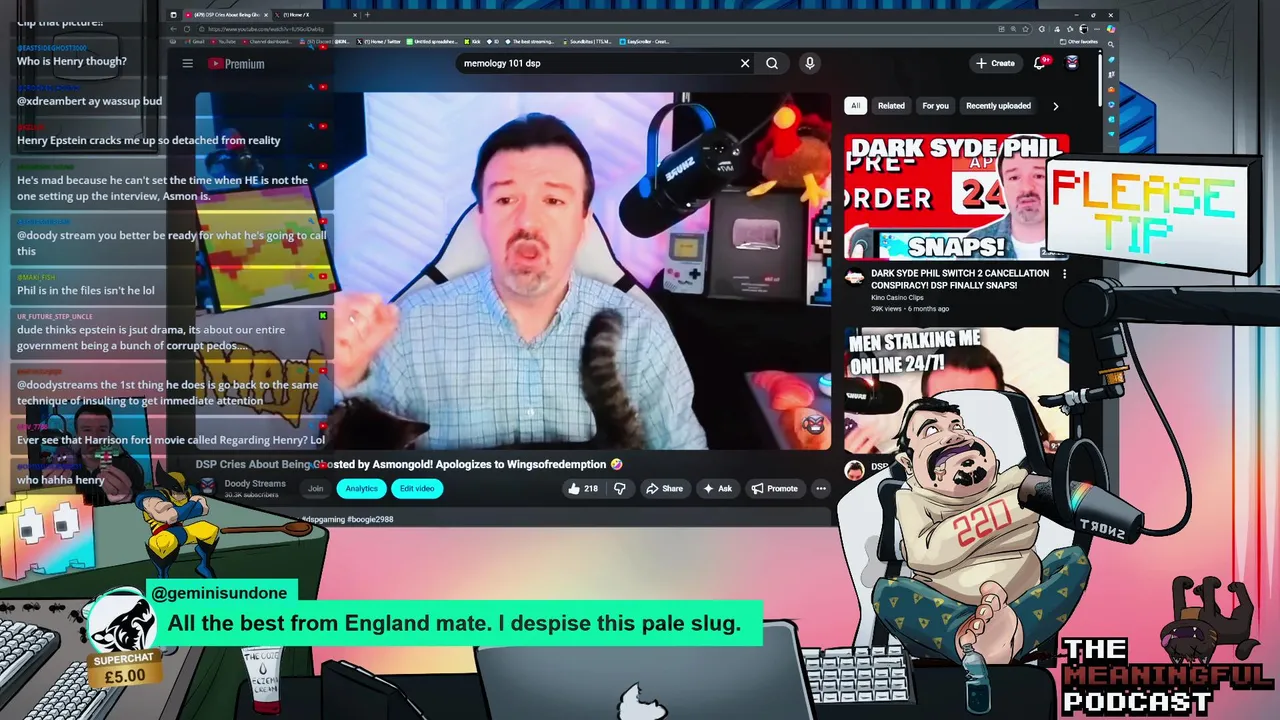Bookmark page with the star icon
1280x720 pixels.
[1025, 29]
